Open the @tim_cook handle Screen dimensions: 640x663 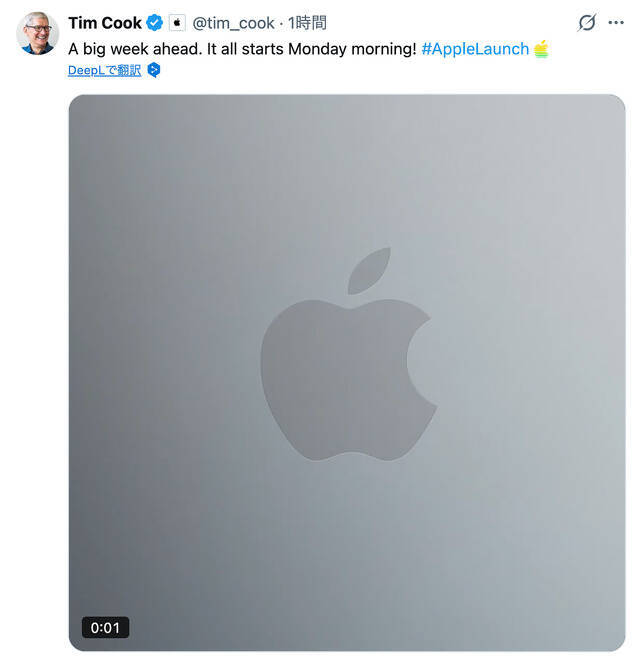click(233, 23)
